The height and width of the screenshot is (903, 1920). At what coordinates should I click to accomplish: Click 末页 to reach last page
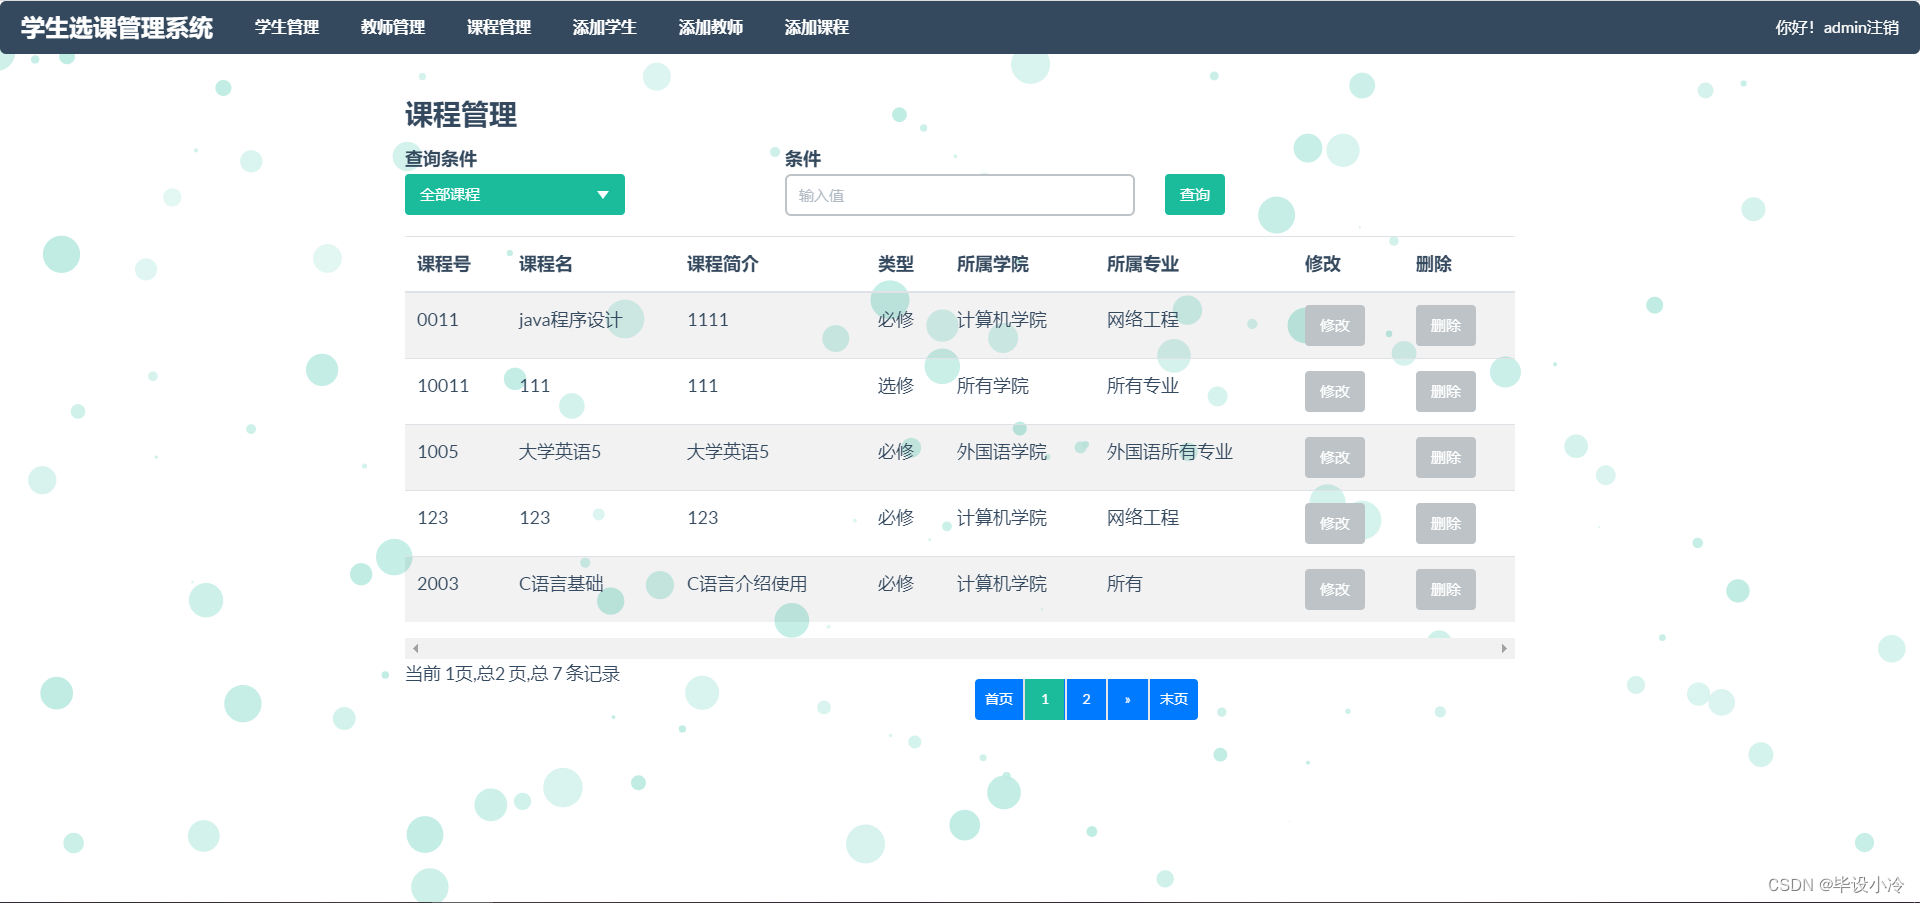pos(1172,699)
